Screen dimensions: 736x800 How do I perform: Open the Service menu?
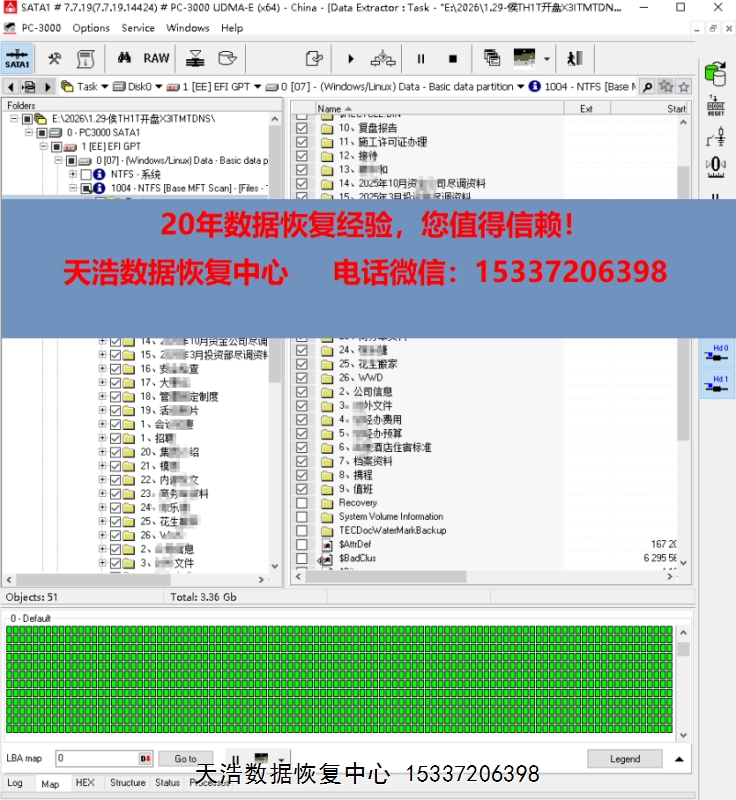(138, 28)
